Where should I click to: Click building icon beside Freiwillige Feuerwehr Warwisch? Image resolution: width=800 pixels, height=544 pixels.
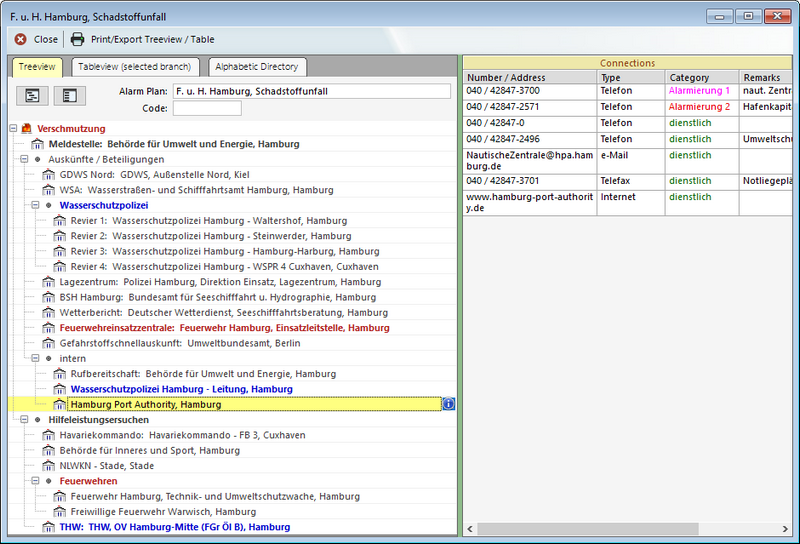(x=60, y=511)
